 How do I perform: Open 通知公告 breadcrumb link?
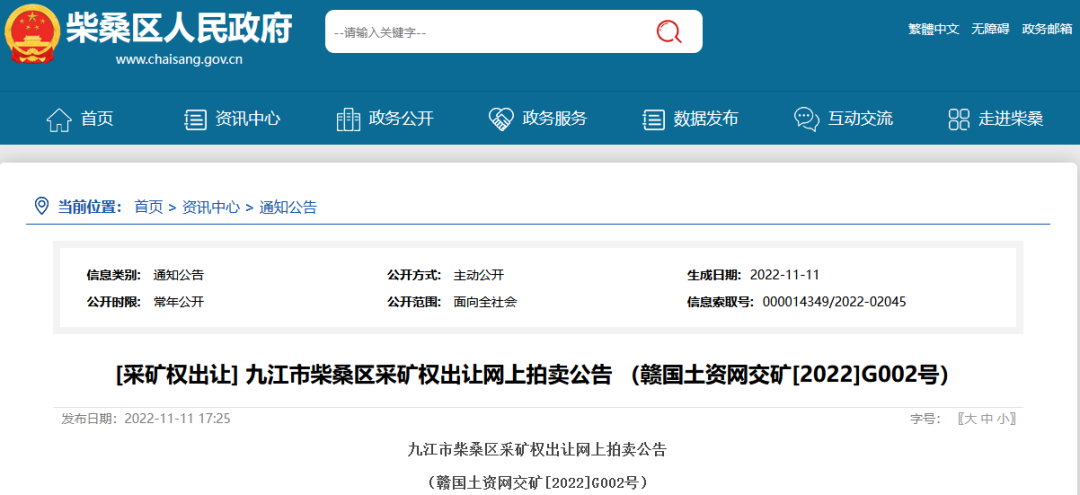(288, 207)
